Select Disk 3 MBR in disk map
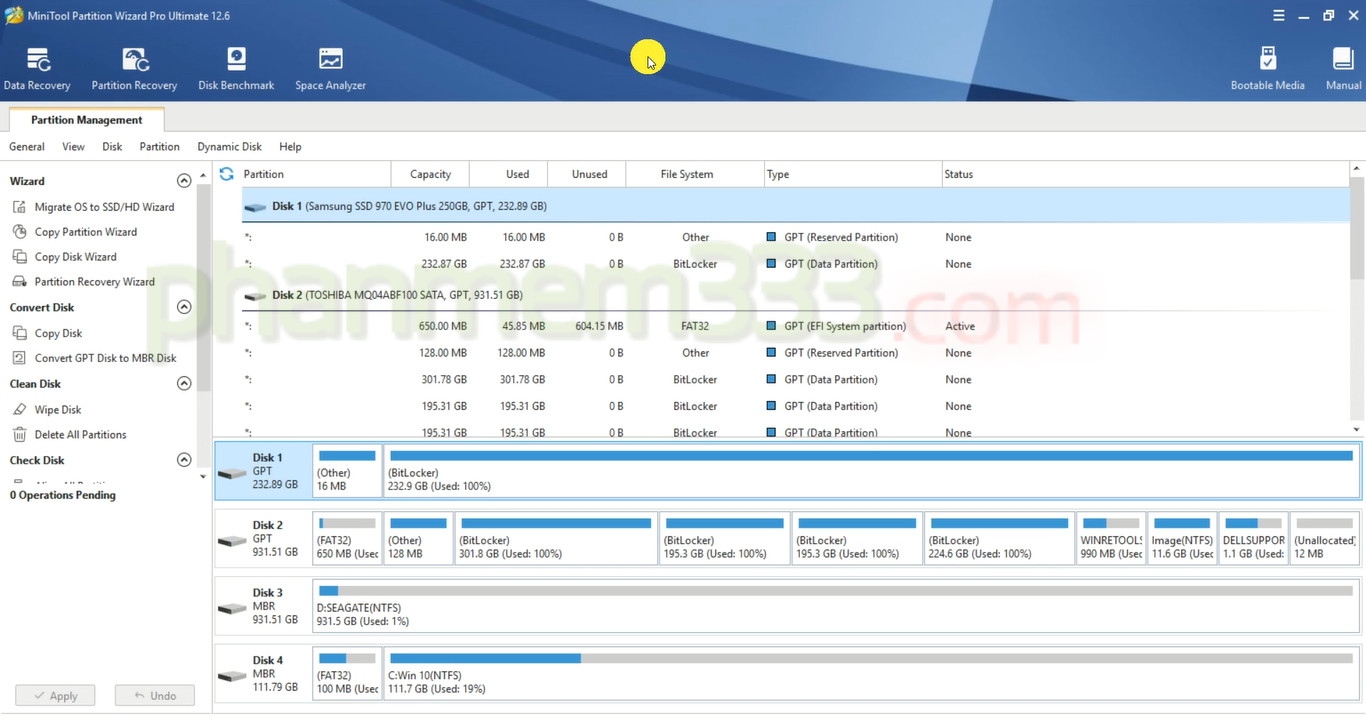 (x=263, y=606)
